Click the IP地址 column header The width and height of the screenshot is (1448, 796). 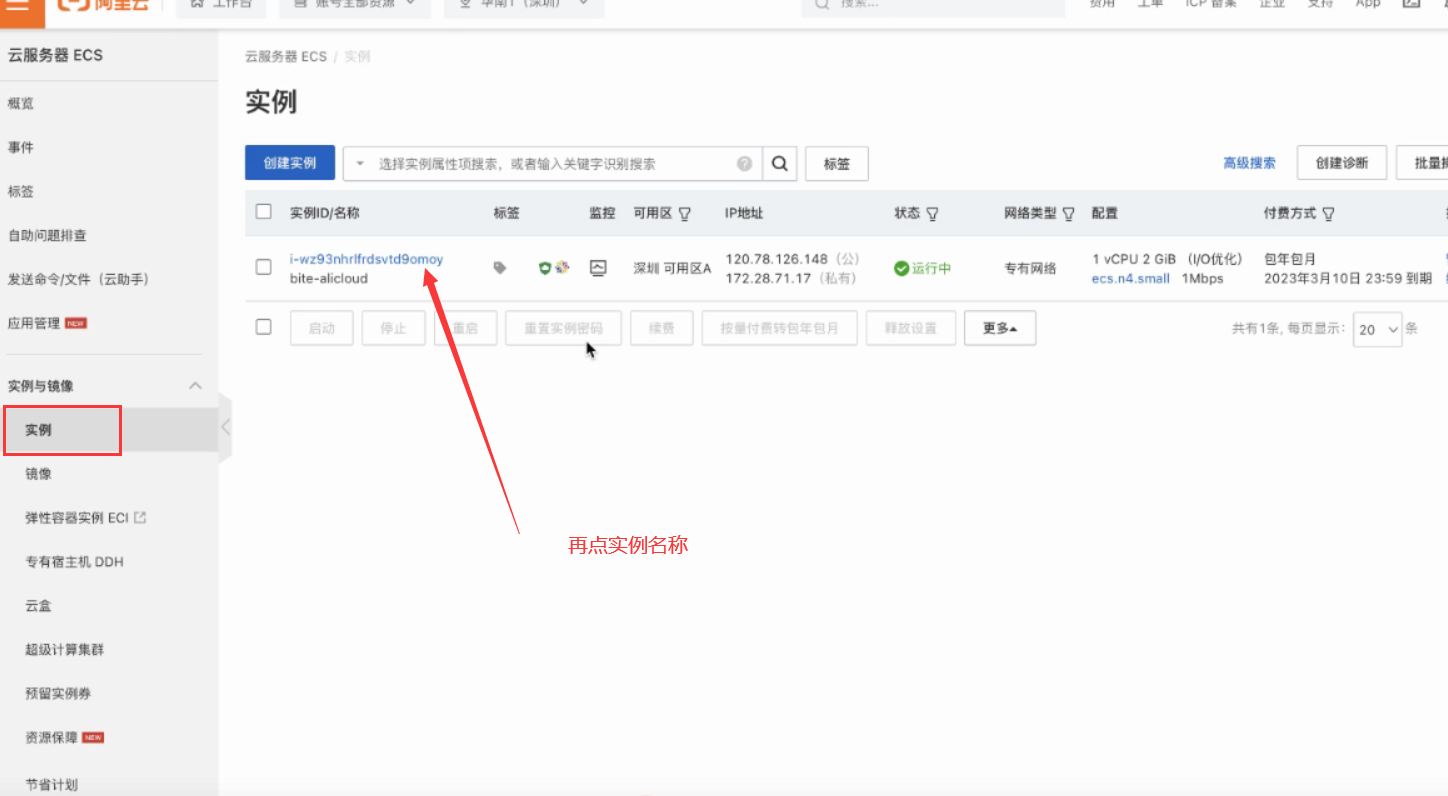[x=744, y=213]
